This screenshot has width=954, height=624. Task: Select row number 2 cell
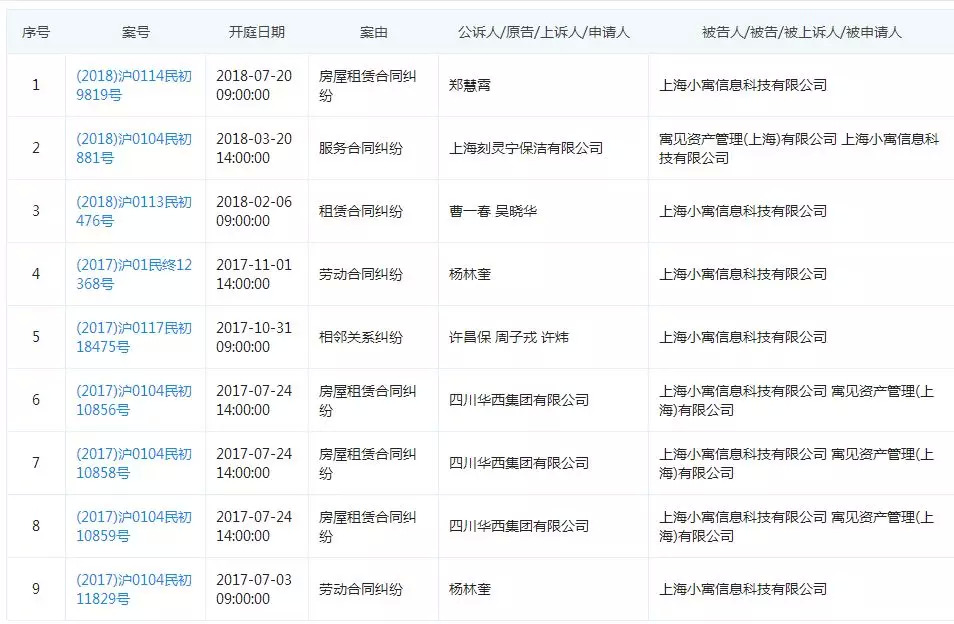coord(36,148)
